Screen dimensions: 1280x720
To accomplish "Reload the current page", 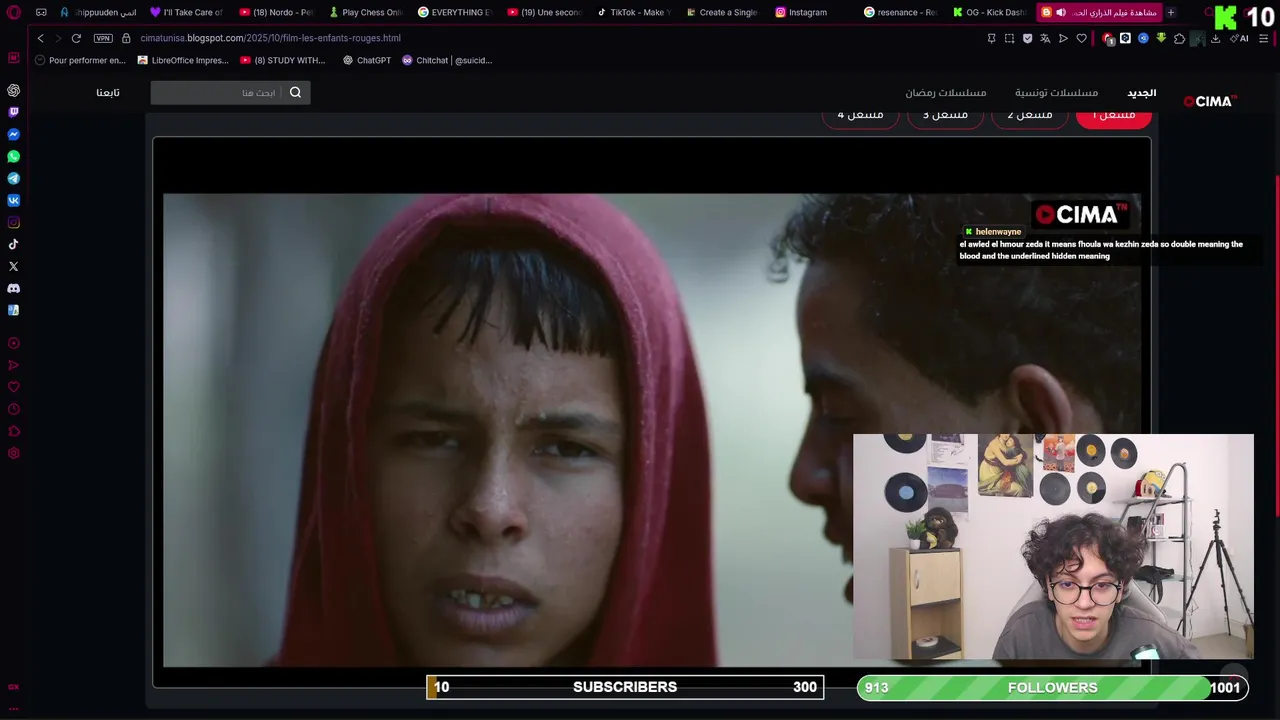I will 76,38.
